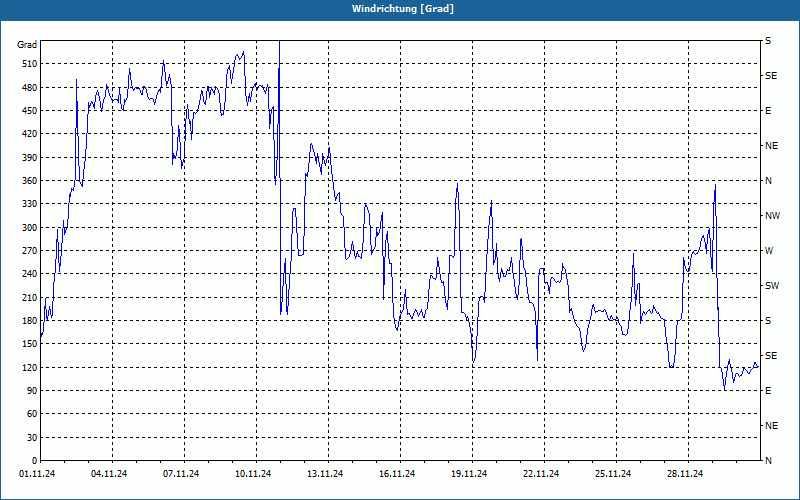
Task: Click the date label 28.11.24
Action: [684, 474]
